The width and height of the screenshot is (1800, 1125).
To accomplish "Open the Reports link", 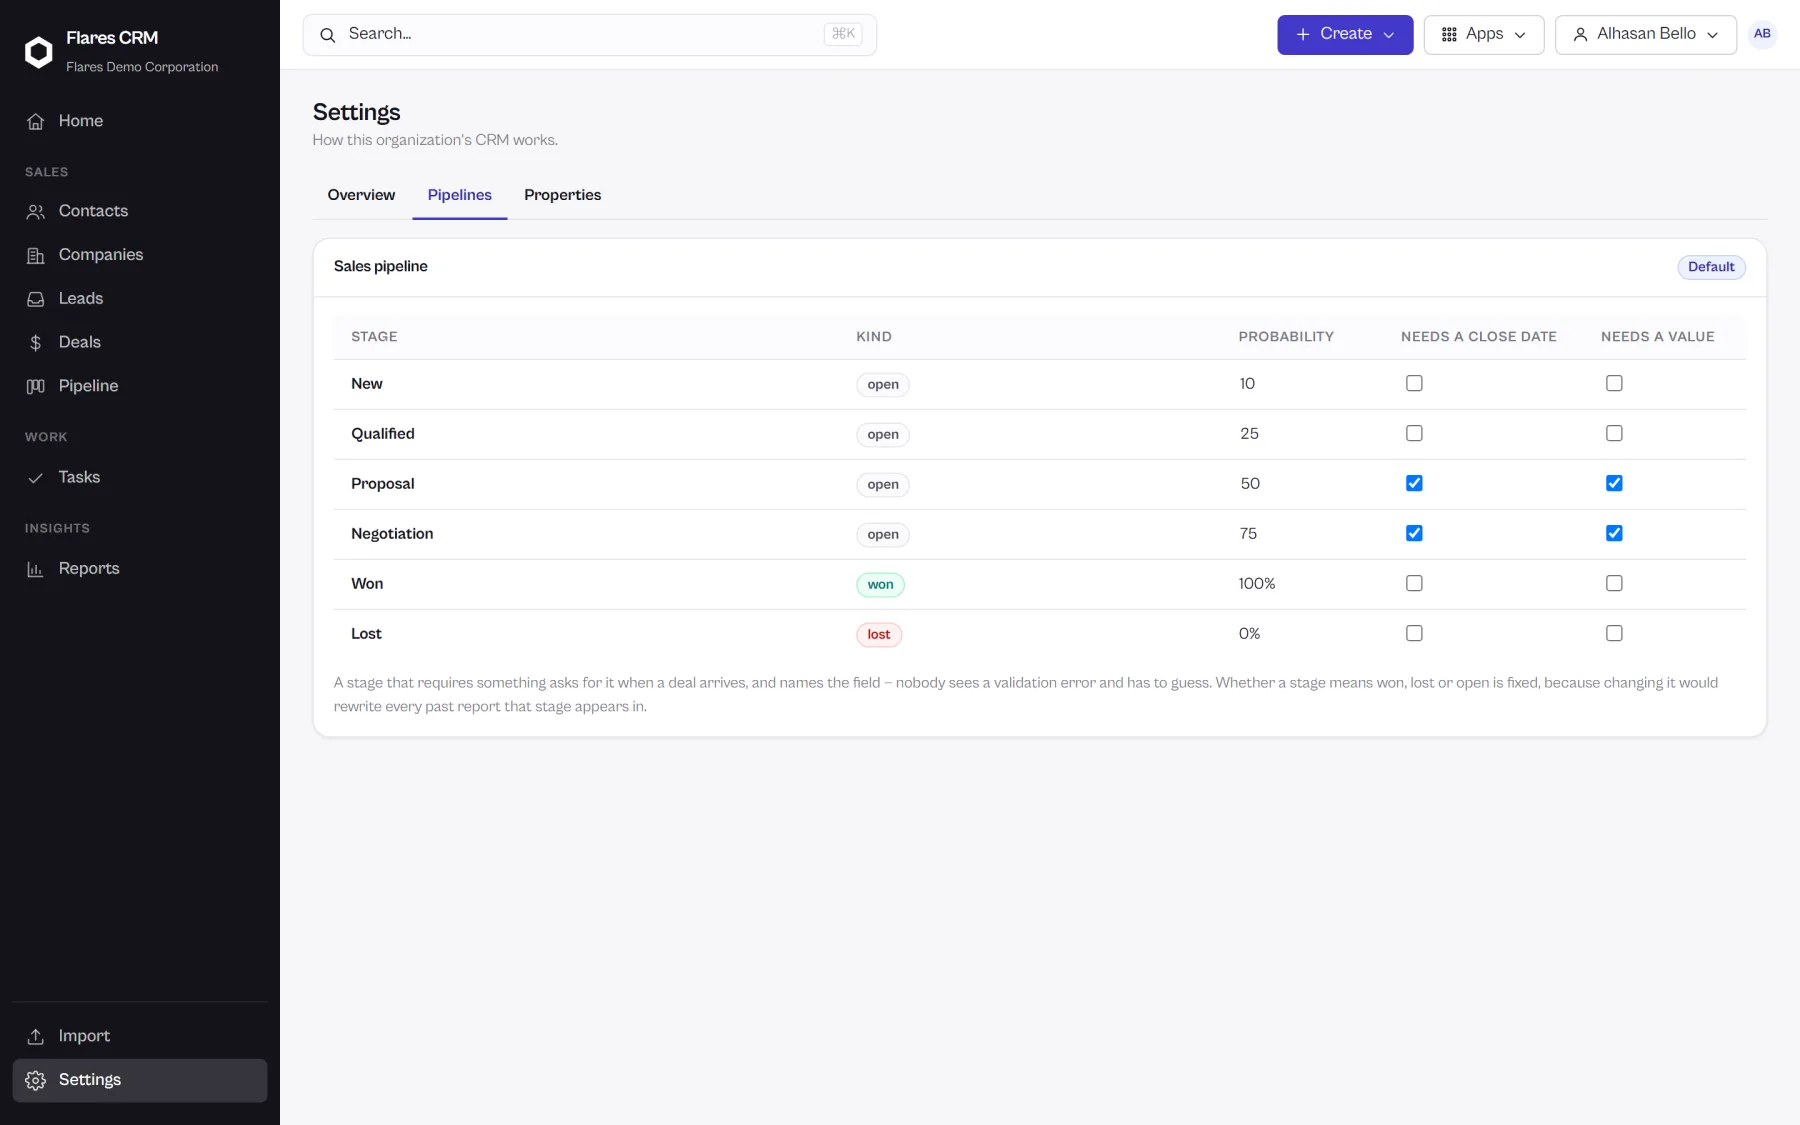I will coord(140,569).
